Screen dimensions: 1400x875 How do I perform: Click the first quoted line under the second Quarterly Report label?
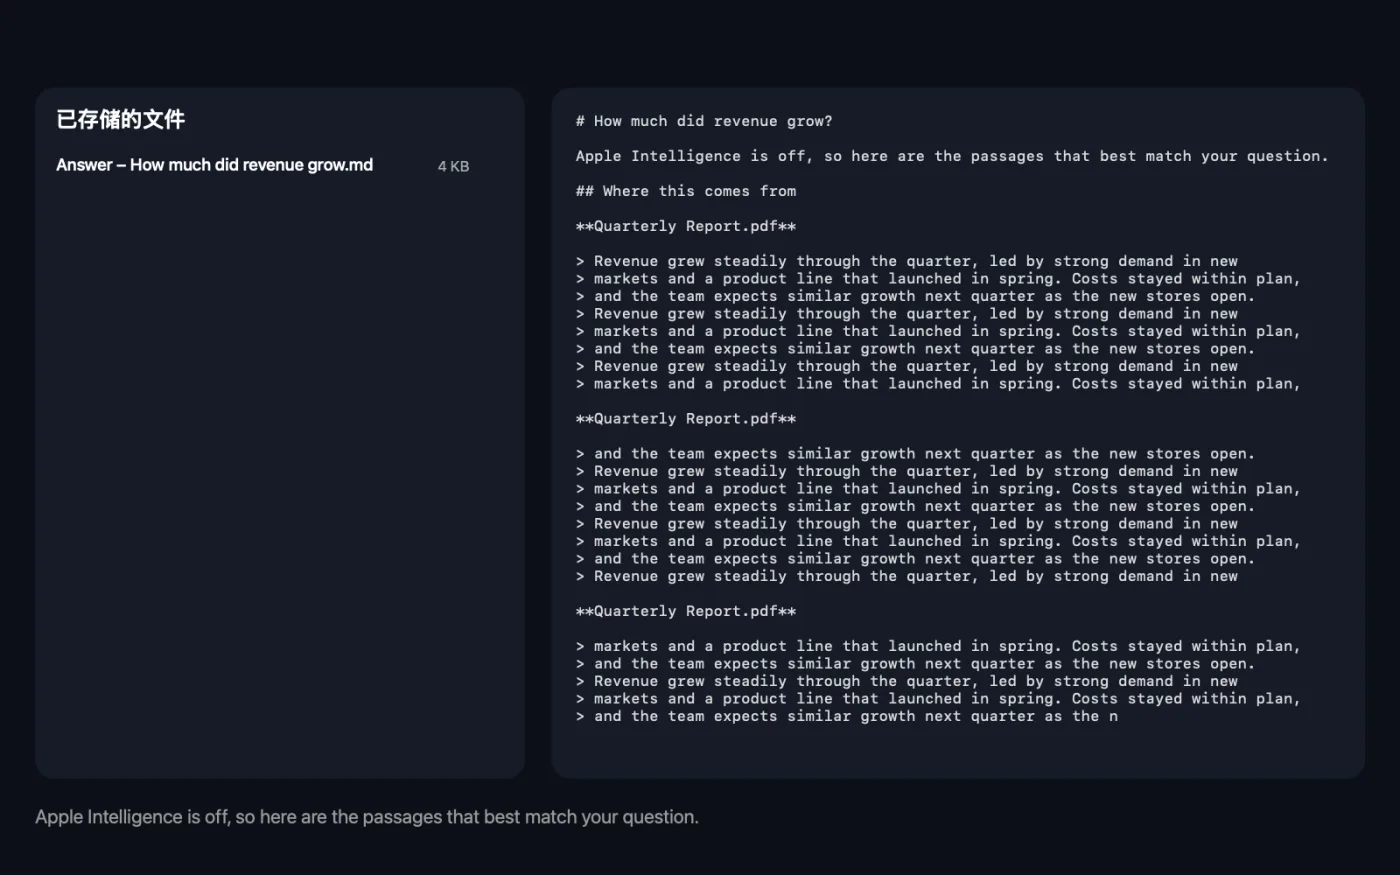pos(915,454)
